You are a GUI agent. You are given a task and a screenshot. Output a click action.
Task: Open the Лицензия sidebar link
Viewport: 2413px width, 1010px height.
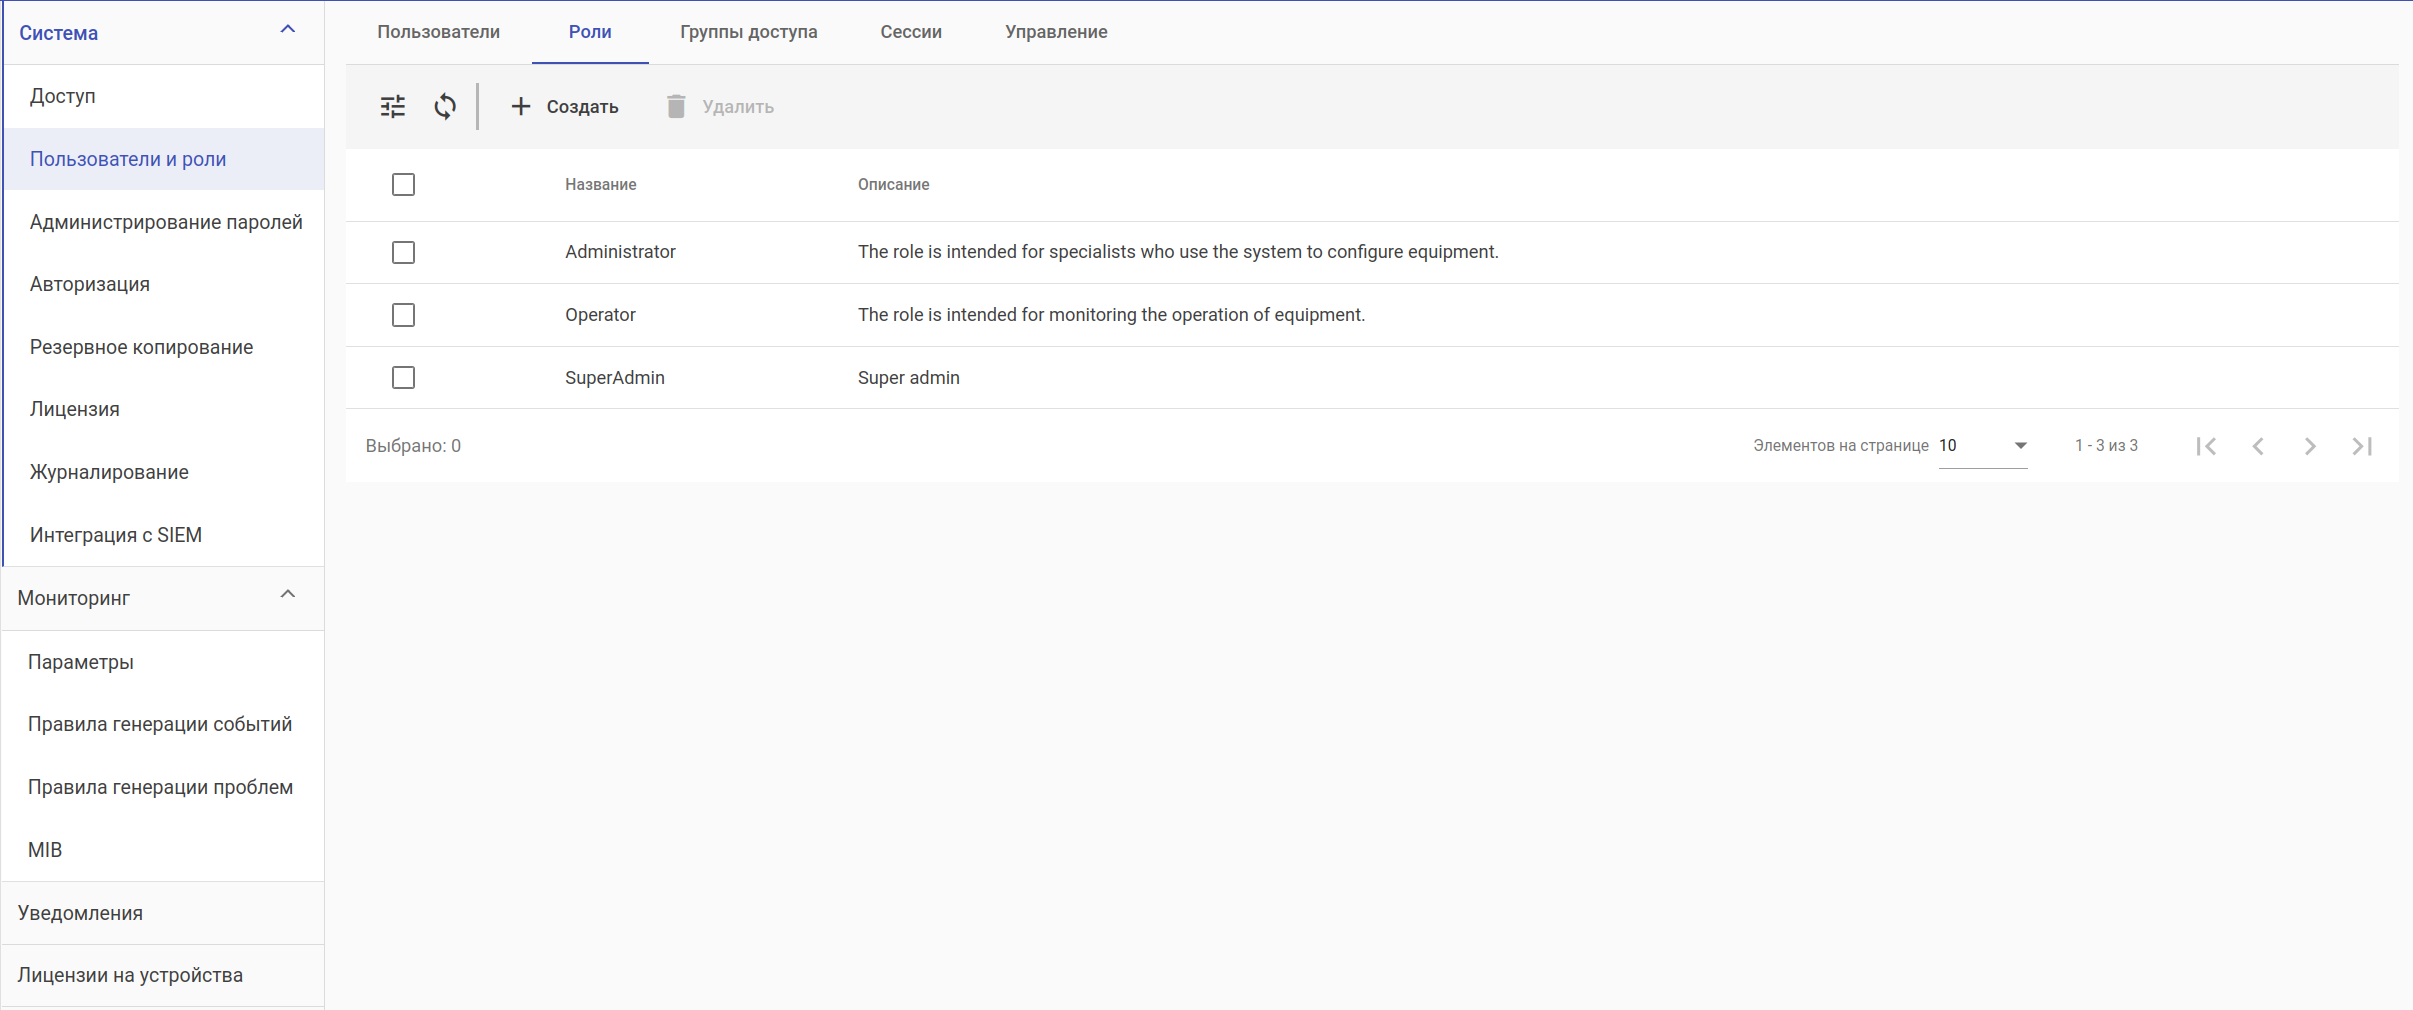[75, 409]
